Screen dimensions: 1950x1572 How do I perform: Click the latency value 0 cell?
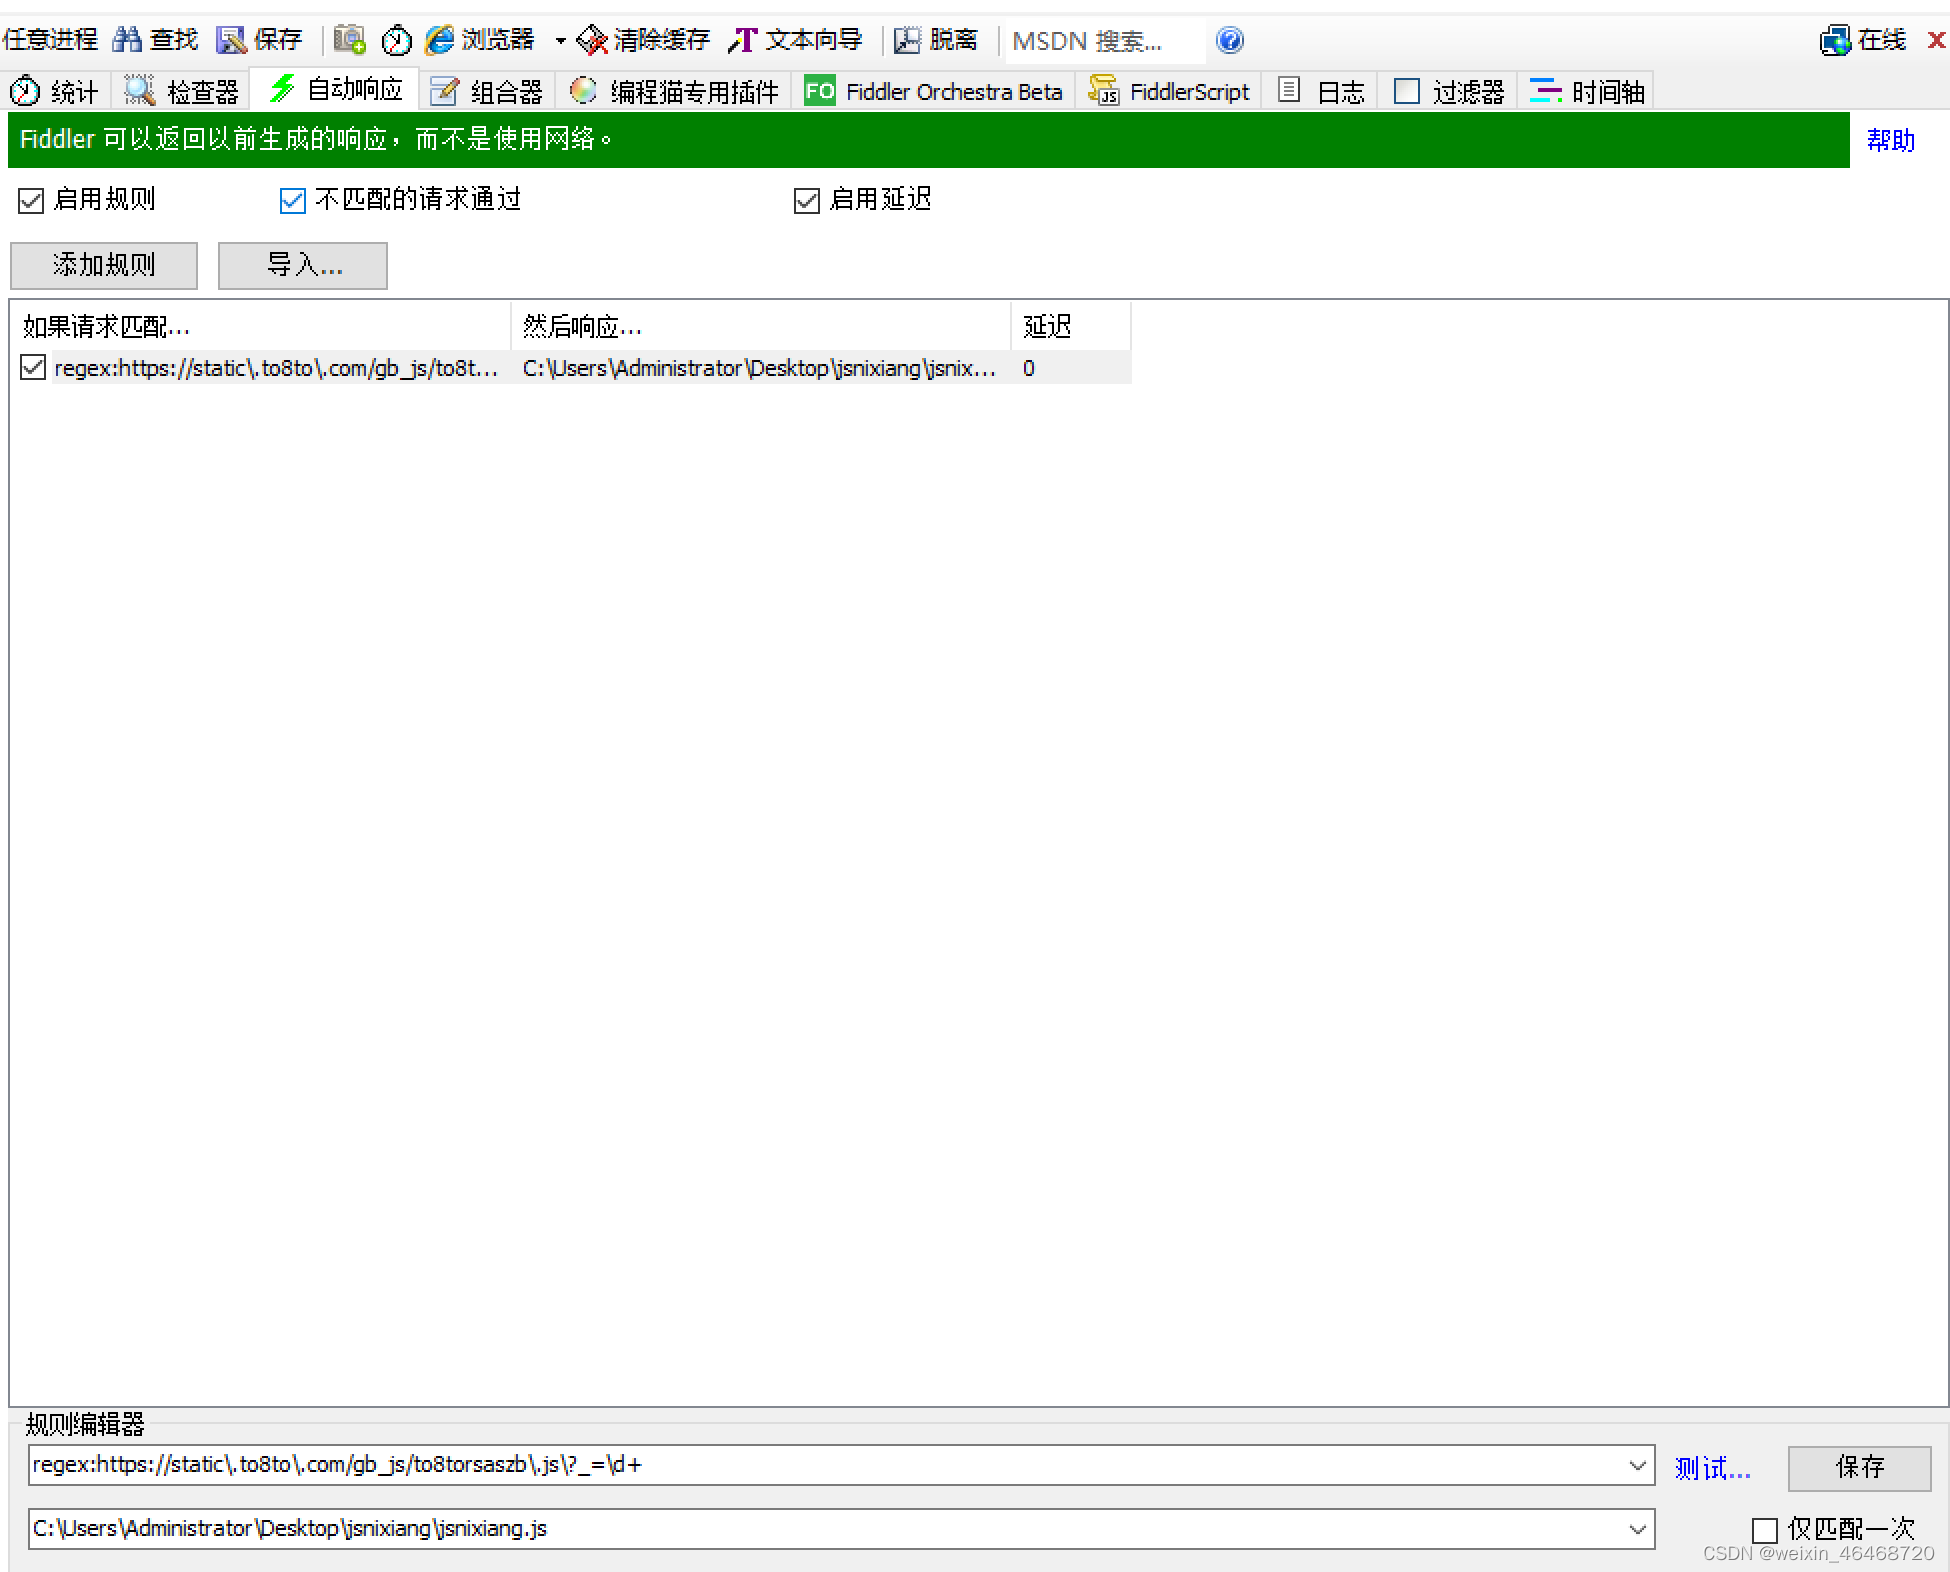coord(1029,368)
